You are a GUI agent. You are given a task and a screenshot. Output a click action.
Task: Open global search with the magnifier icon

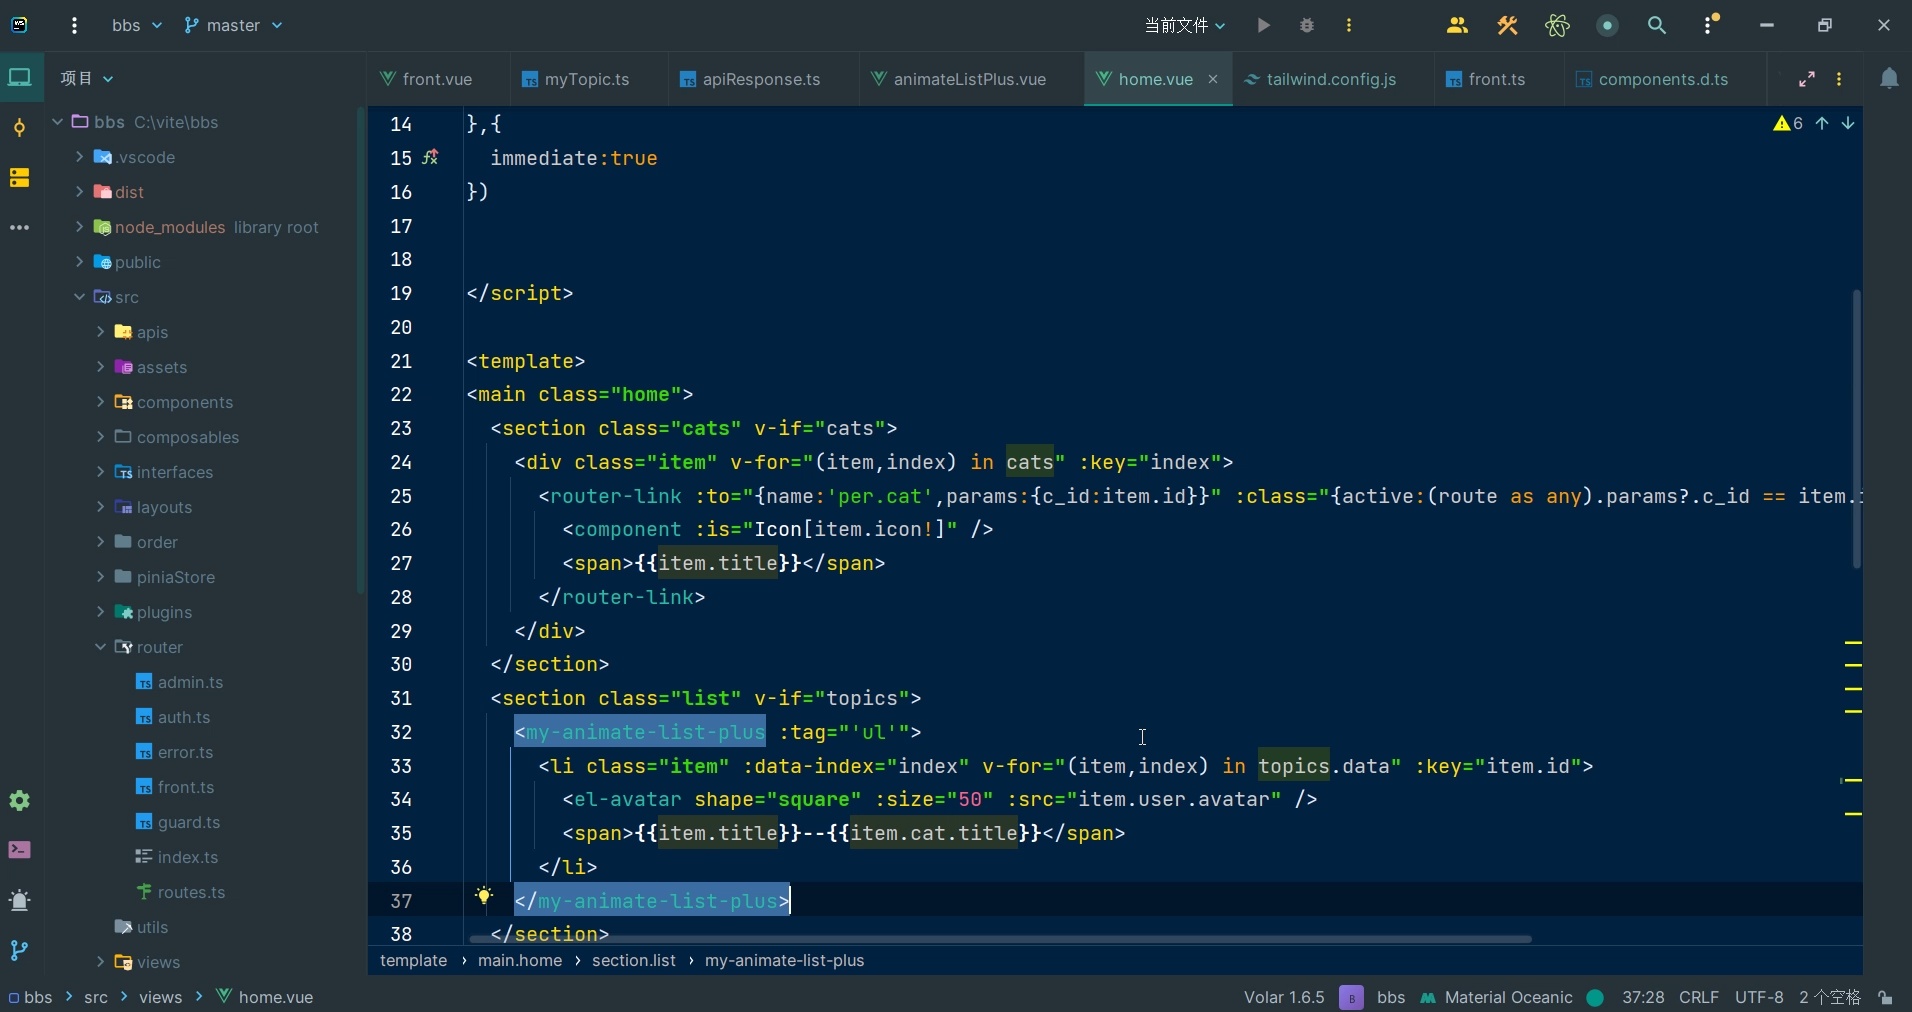tap(1658, 25)
